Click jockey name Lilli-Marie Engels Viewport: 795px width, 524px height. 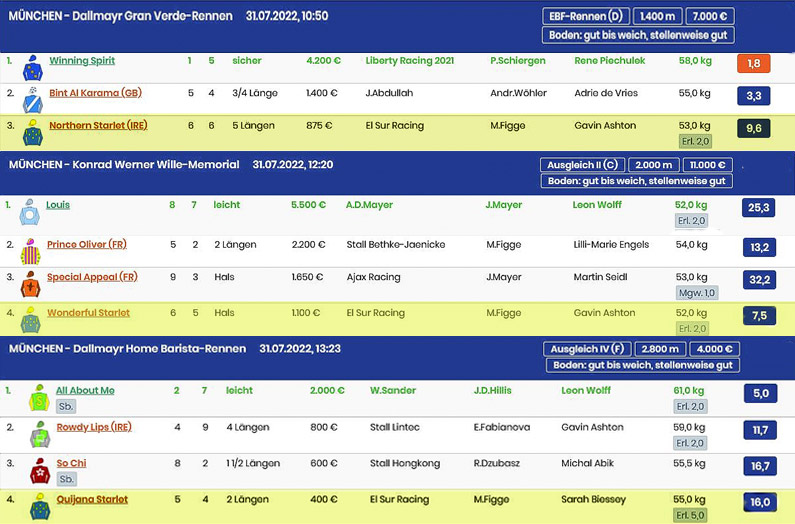click(611, 244)
